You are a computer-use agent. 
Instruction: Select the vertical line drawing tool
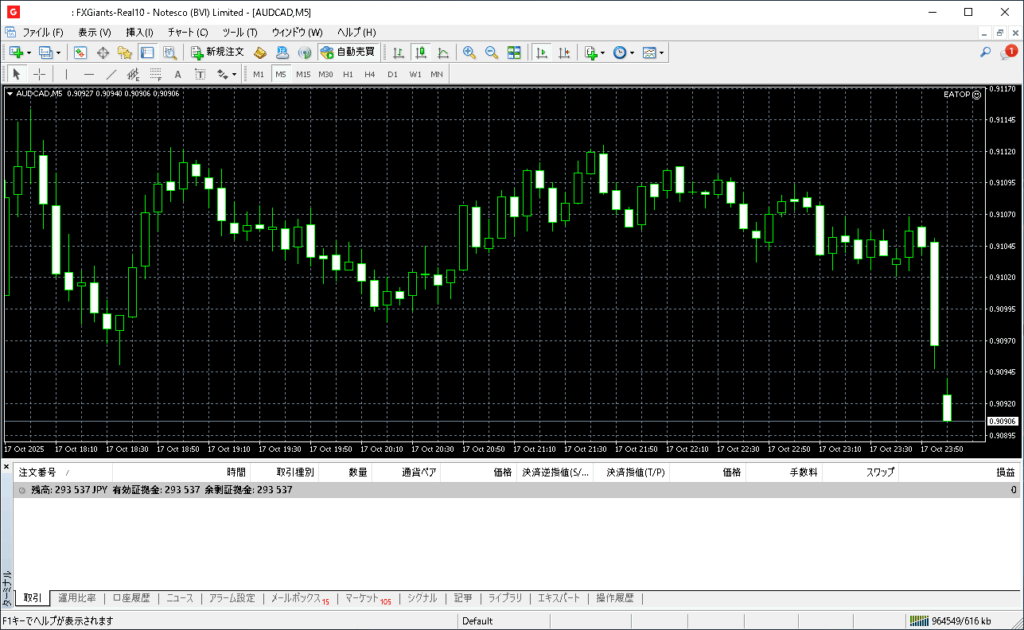(x=67, y=74)
